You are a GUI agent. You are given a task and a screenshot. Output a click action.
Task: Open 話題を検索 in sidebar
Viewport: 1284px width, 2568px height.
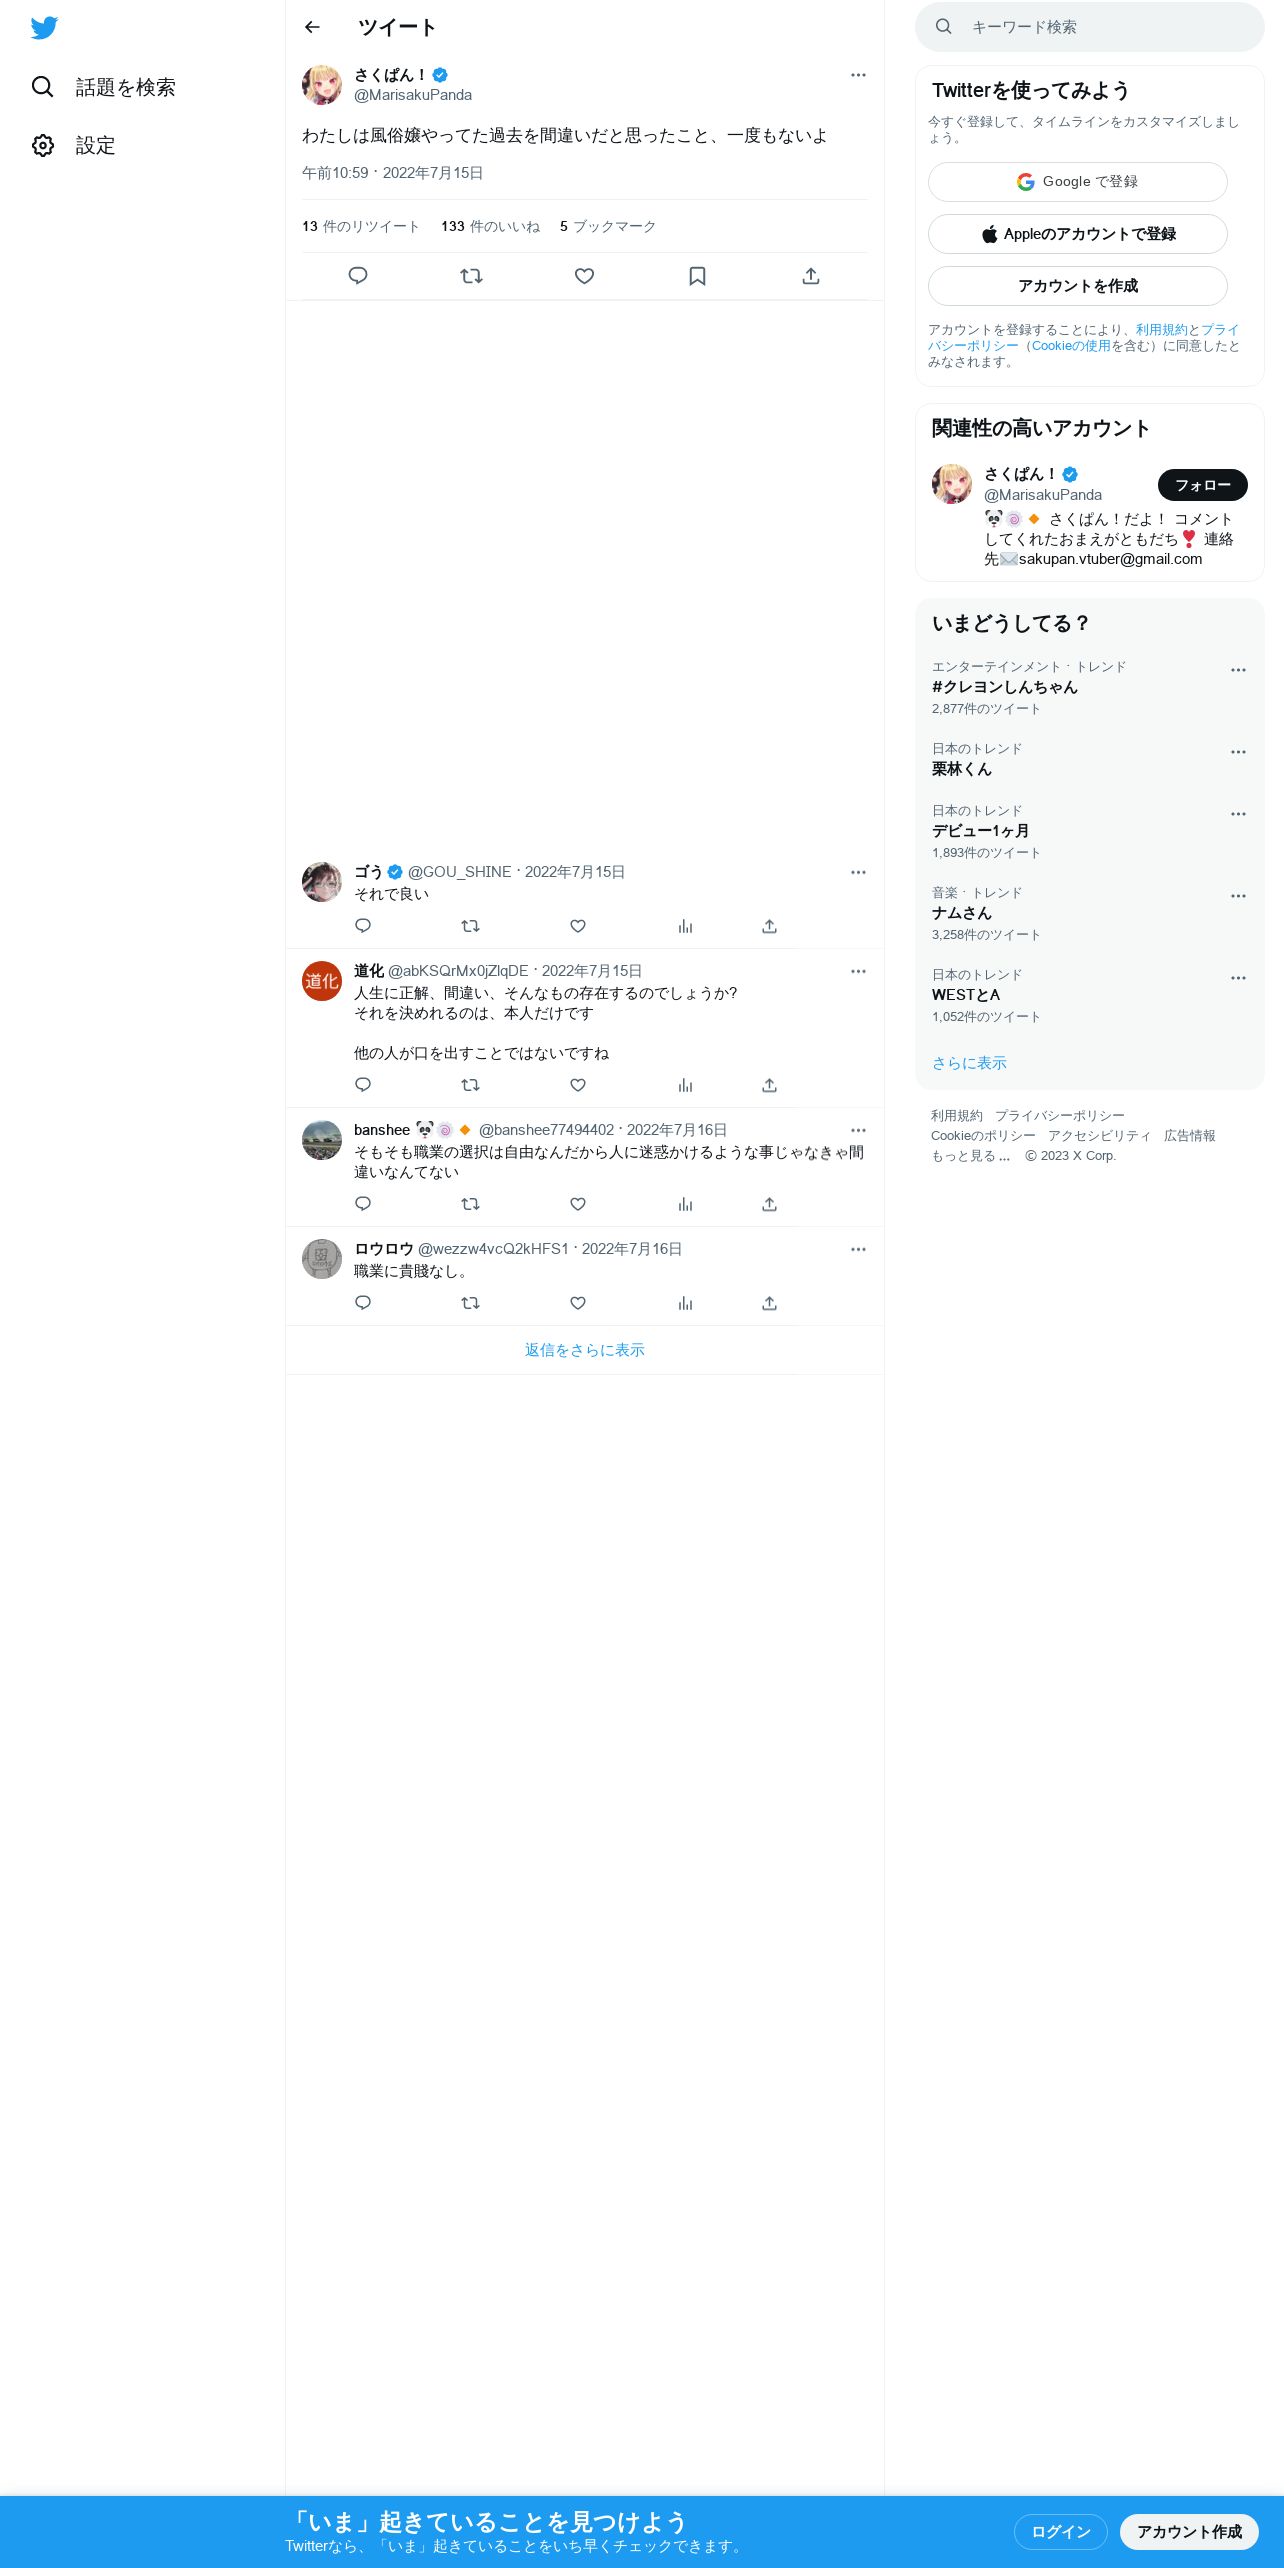[103, 87]
